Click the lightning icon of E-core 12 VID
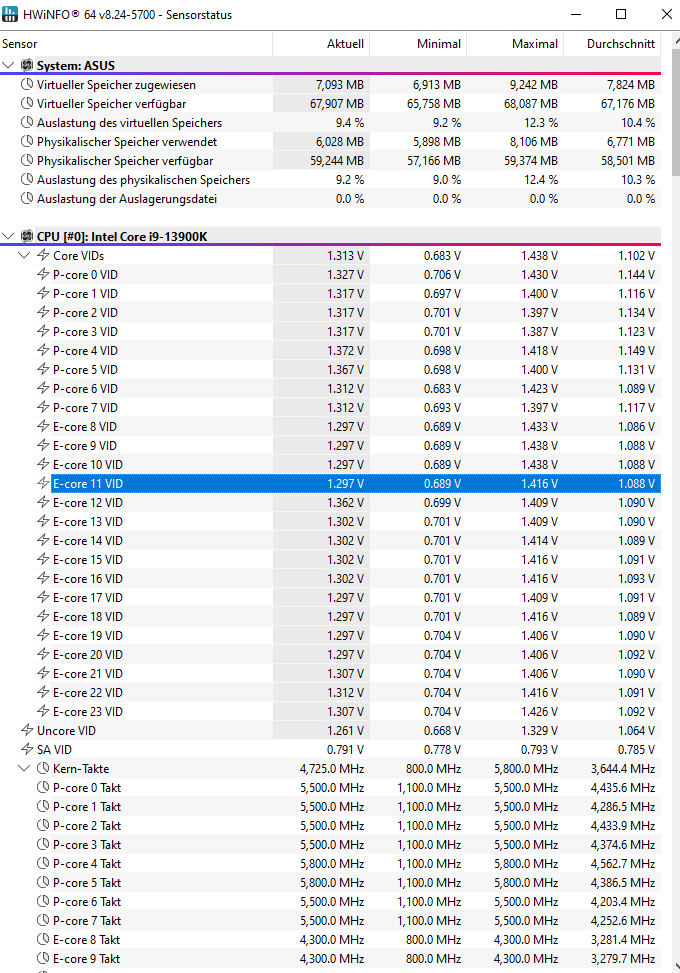This screenshot has width=680, height=973. point(43,502)
